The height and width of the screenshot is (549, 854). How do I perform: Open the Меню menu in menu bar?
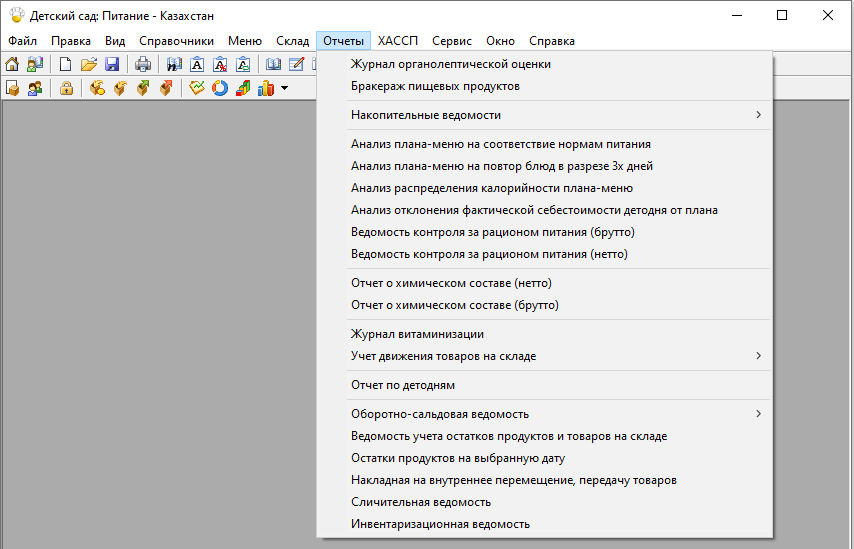click(x=245, y=41)
